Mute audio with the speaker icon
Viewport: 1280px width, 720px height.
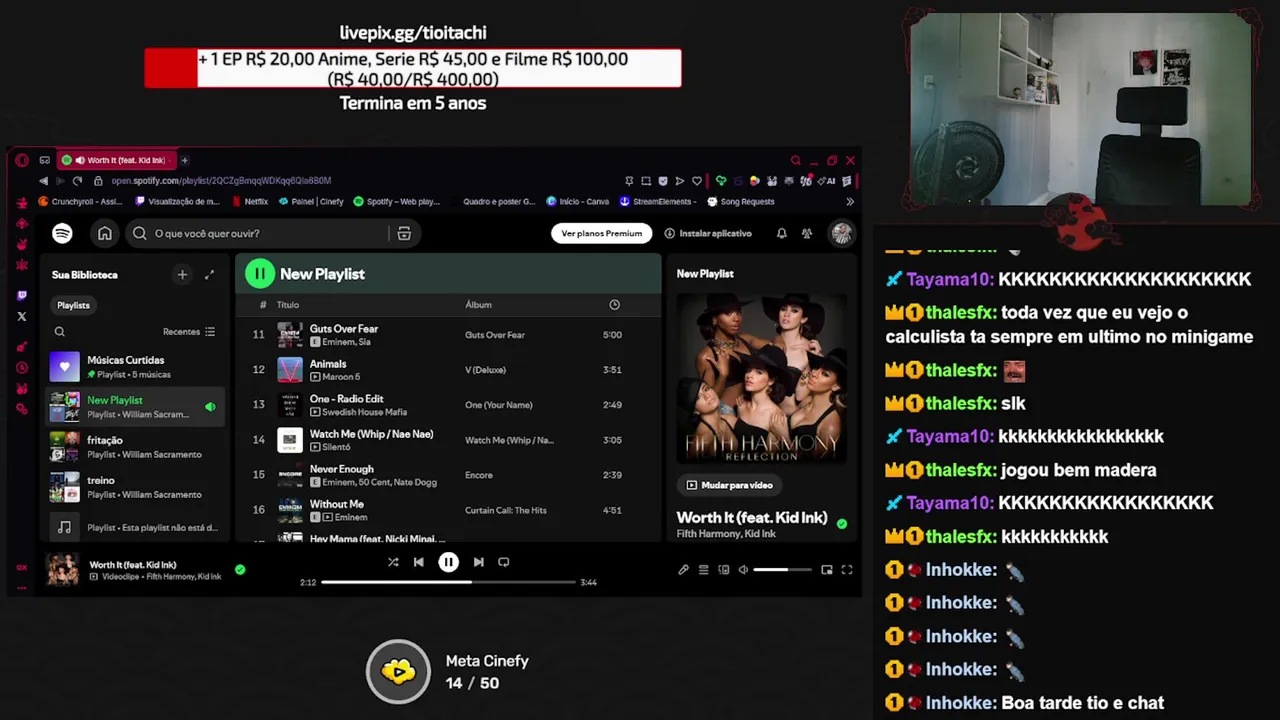pos(743,570)
